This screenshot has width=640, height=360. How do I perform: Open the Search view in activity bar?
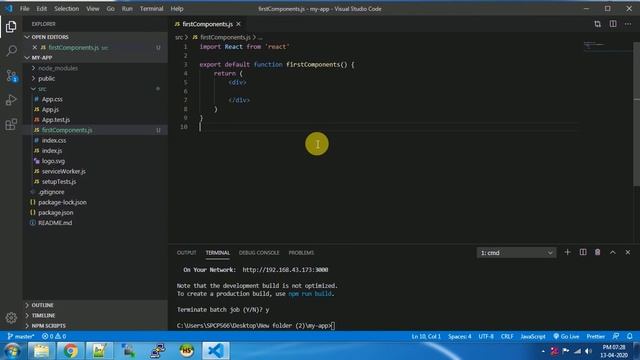[11, 51]
